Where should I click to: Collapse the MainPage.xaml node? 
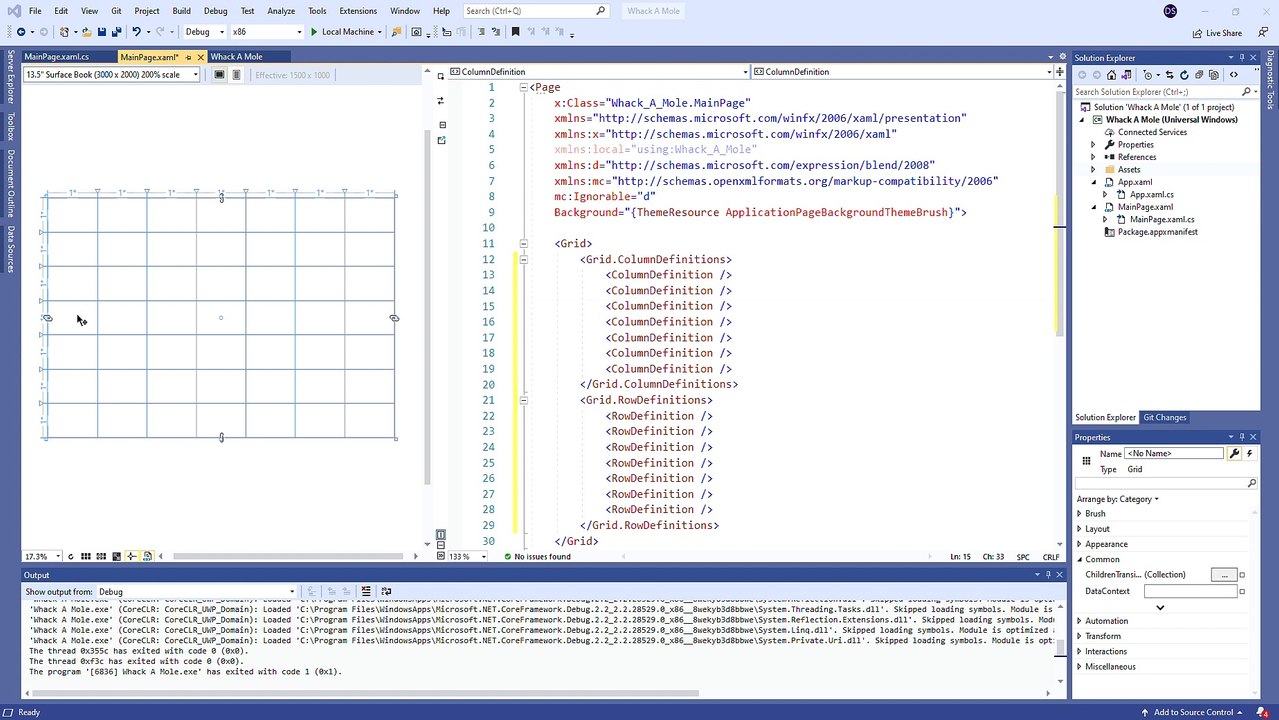point(1093,207)
